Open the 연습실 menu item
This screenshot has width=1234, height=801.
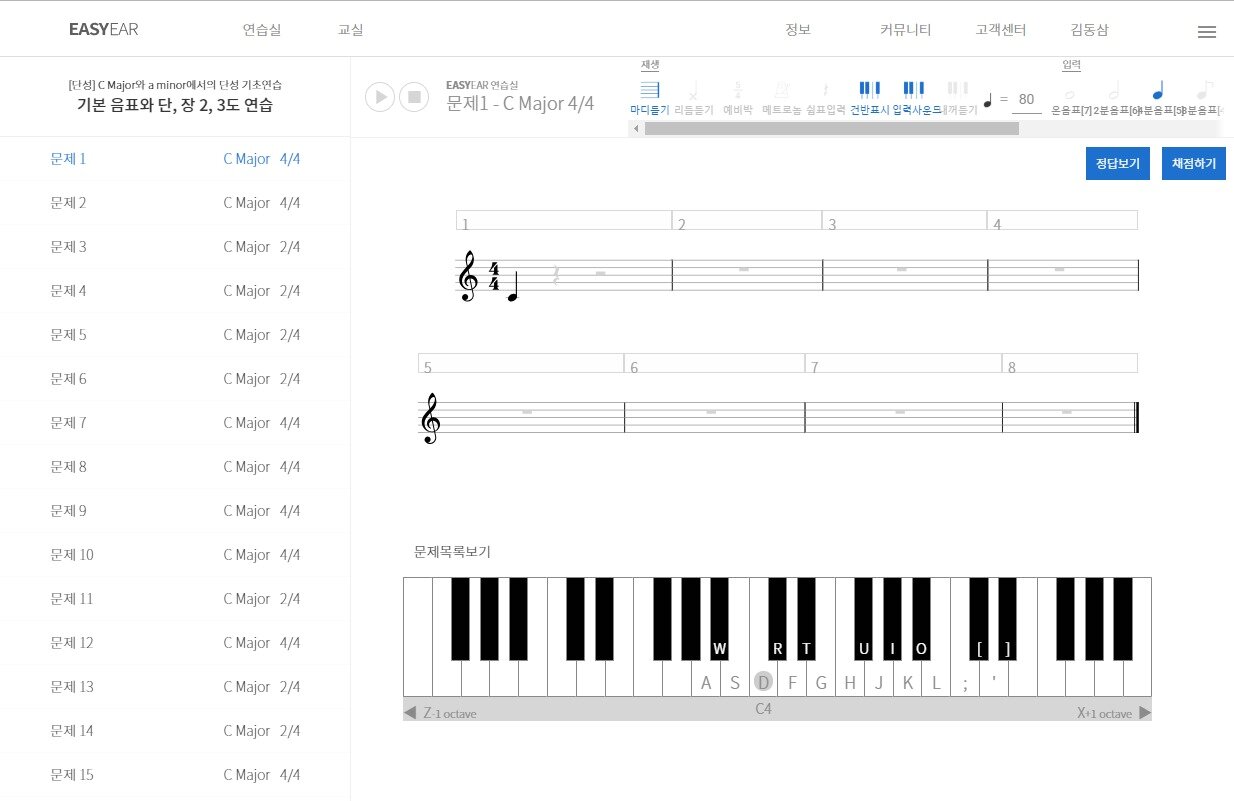pos(262,30)
